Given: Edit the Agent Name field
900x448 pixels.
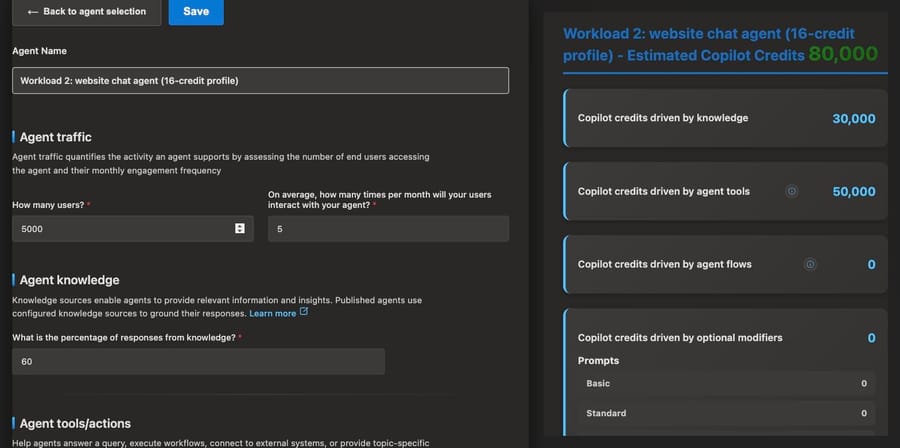Looking at the screenshot, I should tap(260, 81).
